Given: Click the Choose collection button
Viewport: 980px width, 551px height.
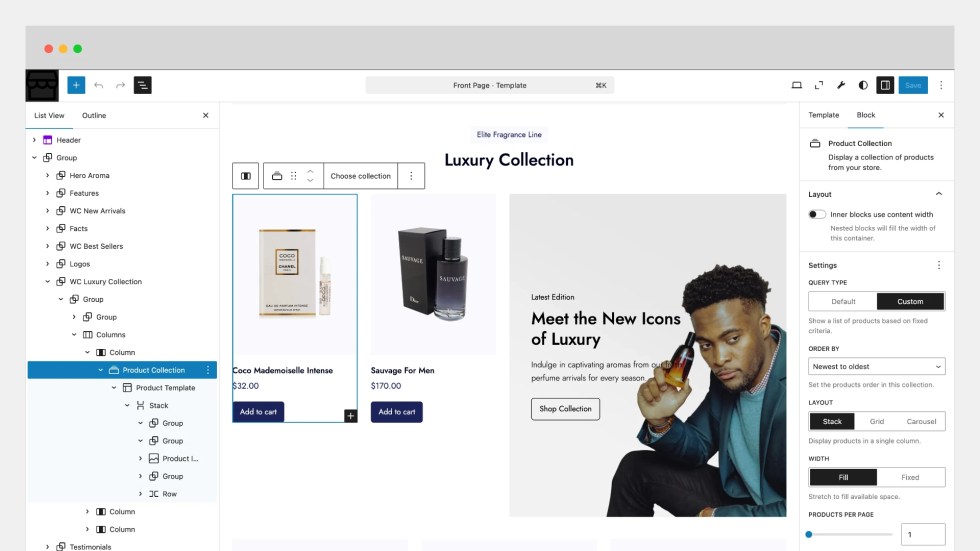Looking at the screenshot, I should (x=361, y=176).
